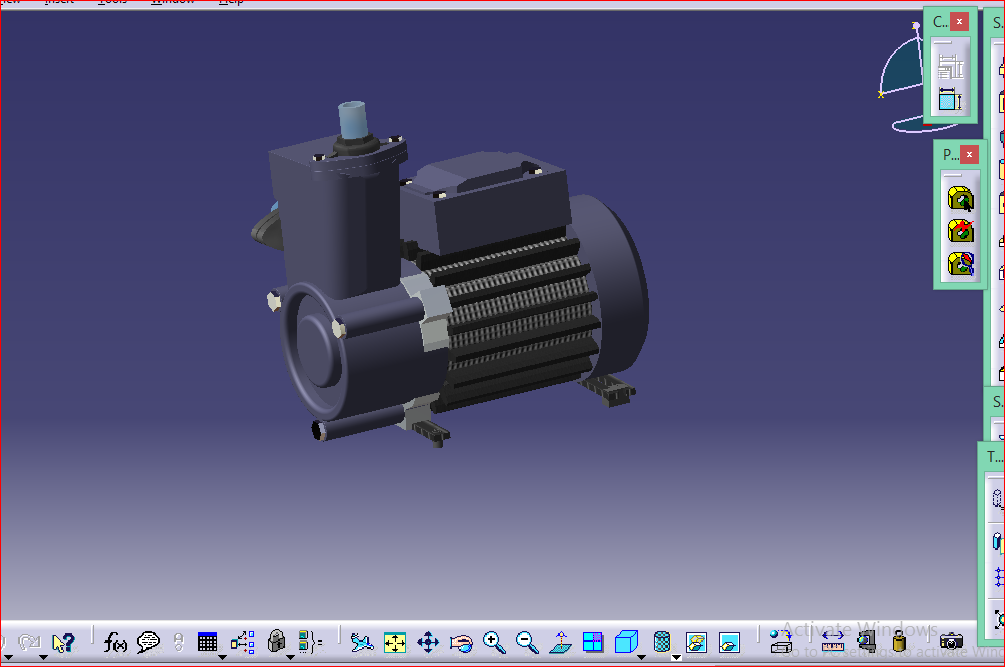Click the speech bubble Comment icon
This screenshot has height=667, width=1005.
(149, 642)
